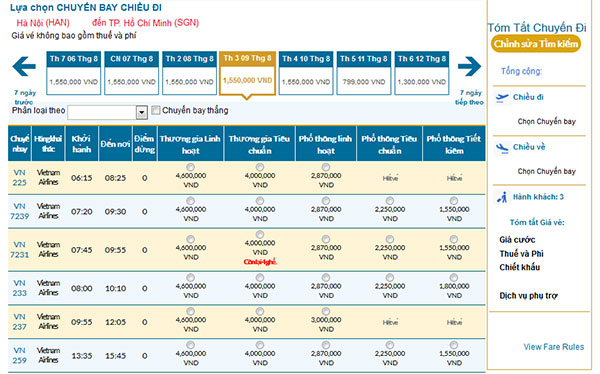
Task: Open the Phân loại theo dropdown
Action: tap(108, 112)
